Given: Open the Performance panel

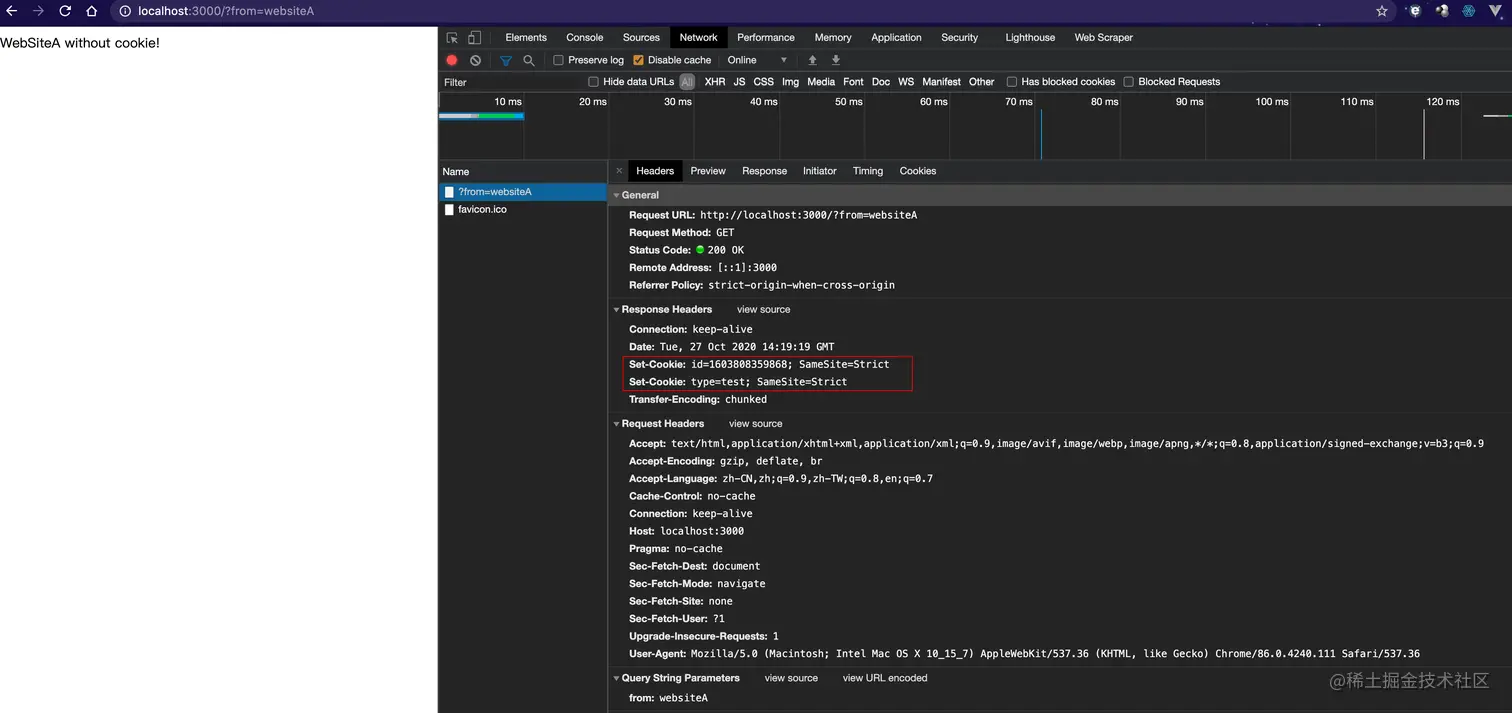Looking at the screenshot, I should pos(766,37).
